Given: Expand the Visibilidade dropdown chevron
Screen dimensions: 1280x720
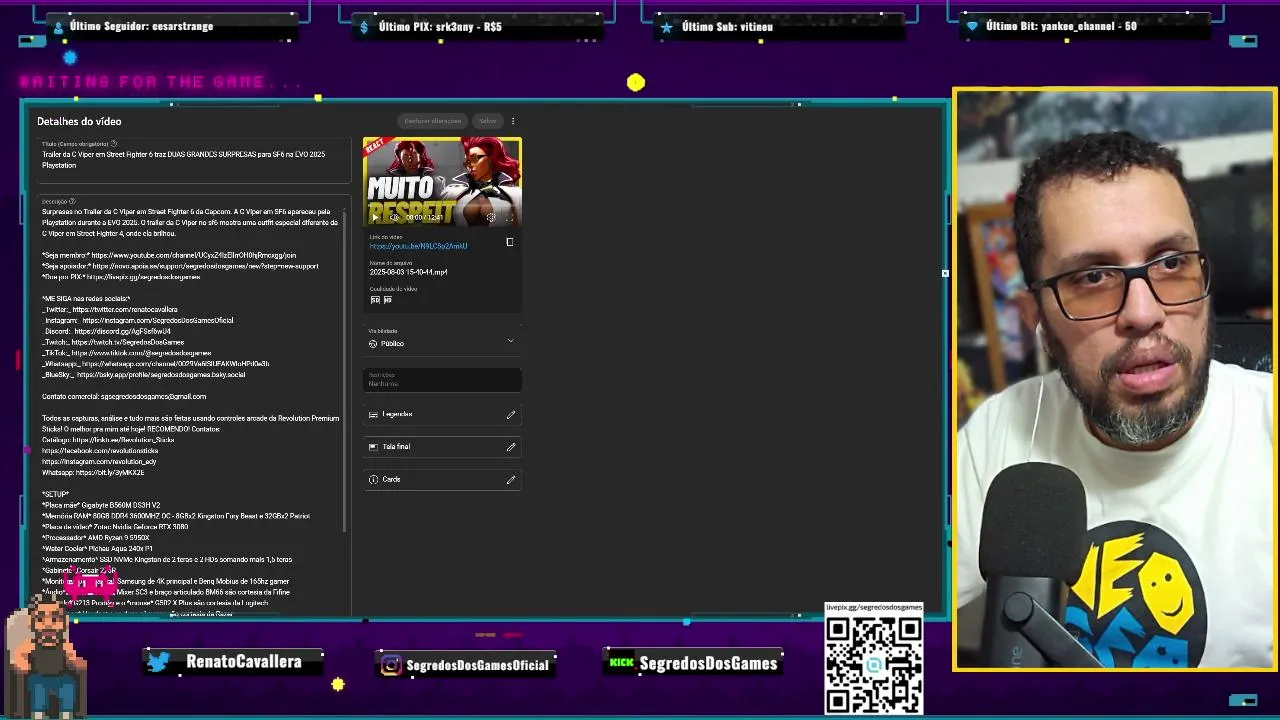Looking at the screenshot, I should [510, 341].
